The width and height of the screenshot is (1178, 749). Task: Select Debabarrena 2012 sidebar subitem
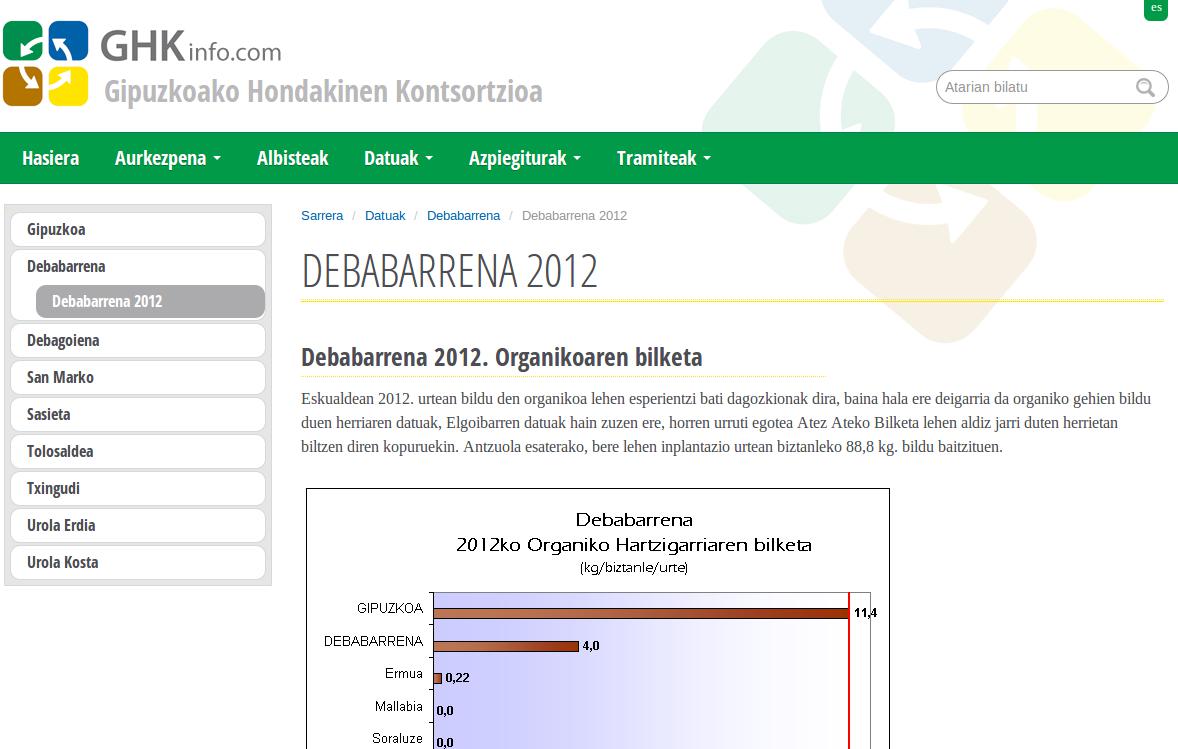click(x=150, y=302)
